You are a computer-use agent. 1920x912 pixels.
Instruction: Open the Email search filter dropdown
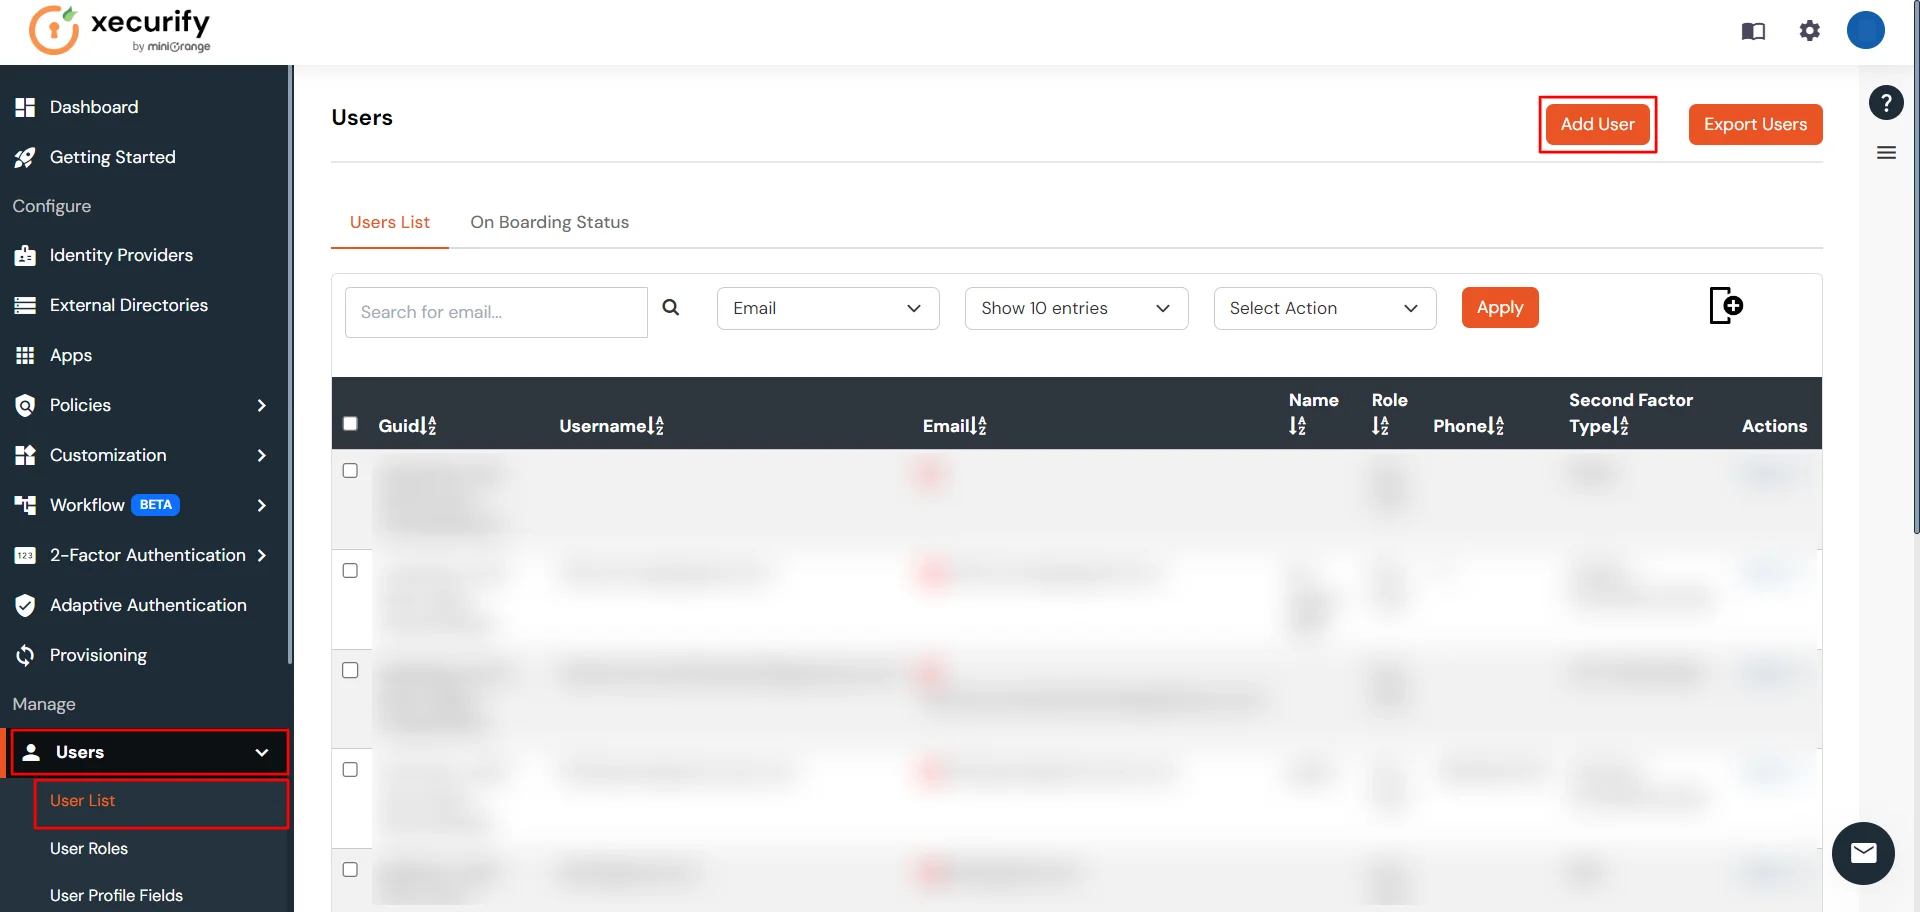[828, 308]
